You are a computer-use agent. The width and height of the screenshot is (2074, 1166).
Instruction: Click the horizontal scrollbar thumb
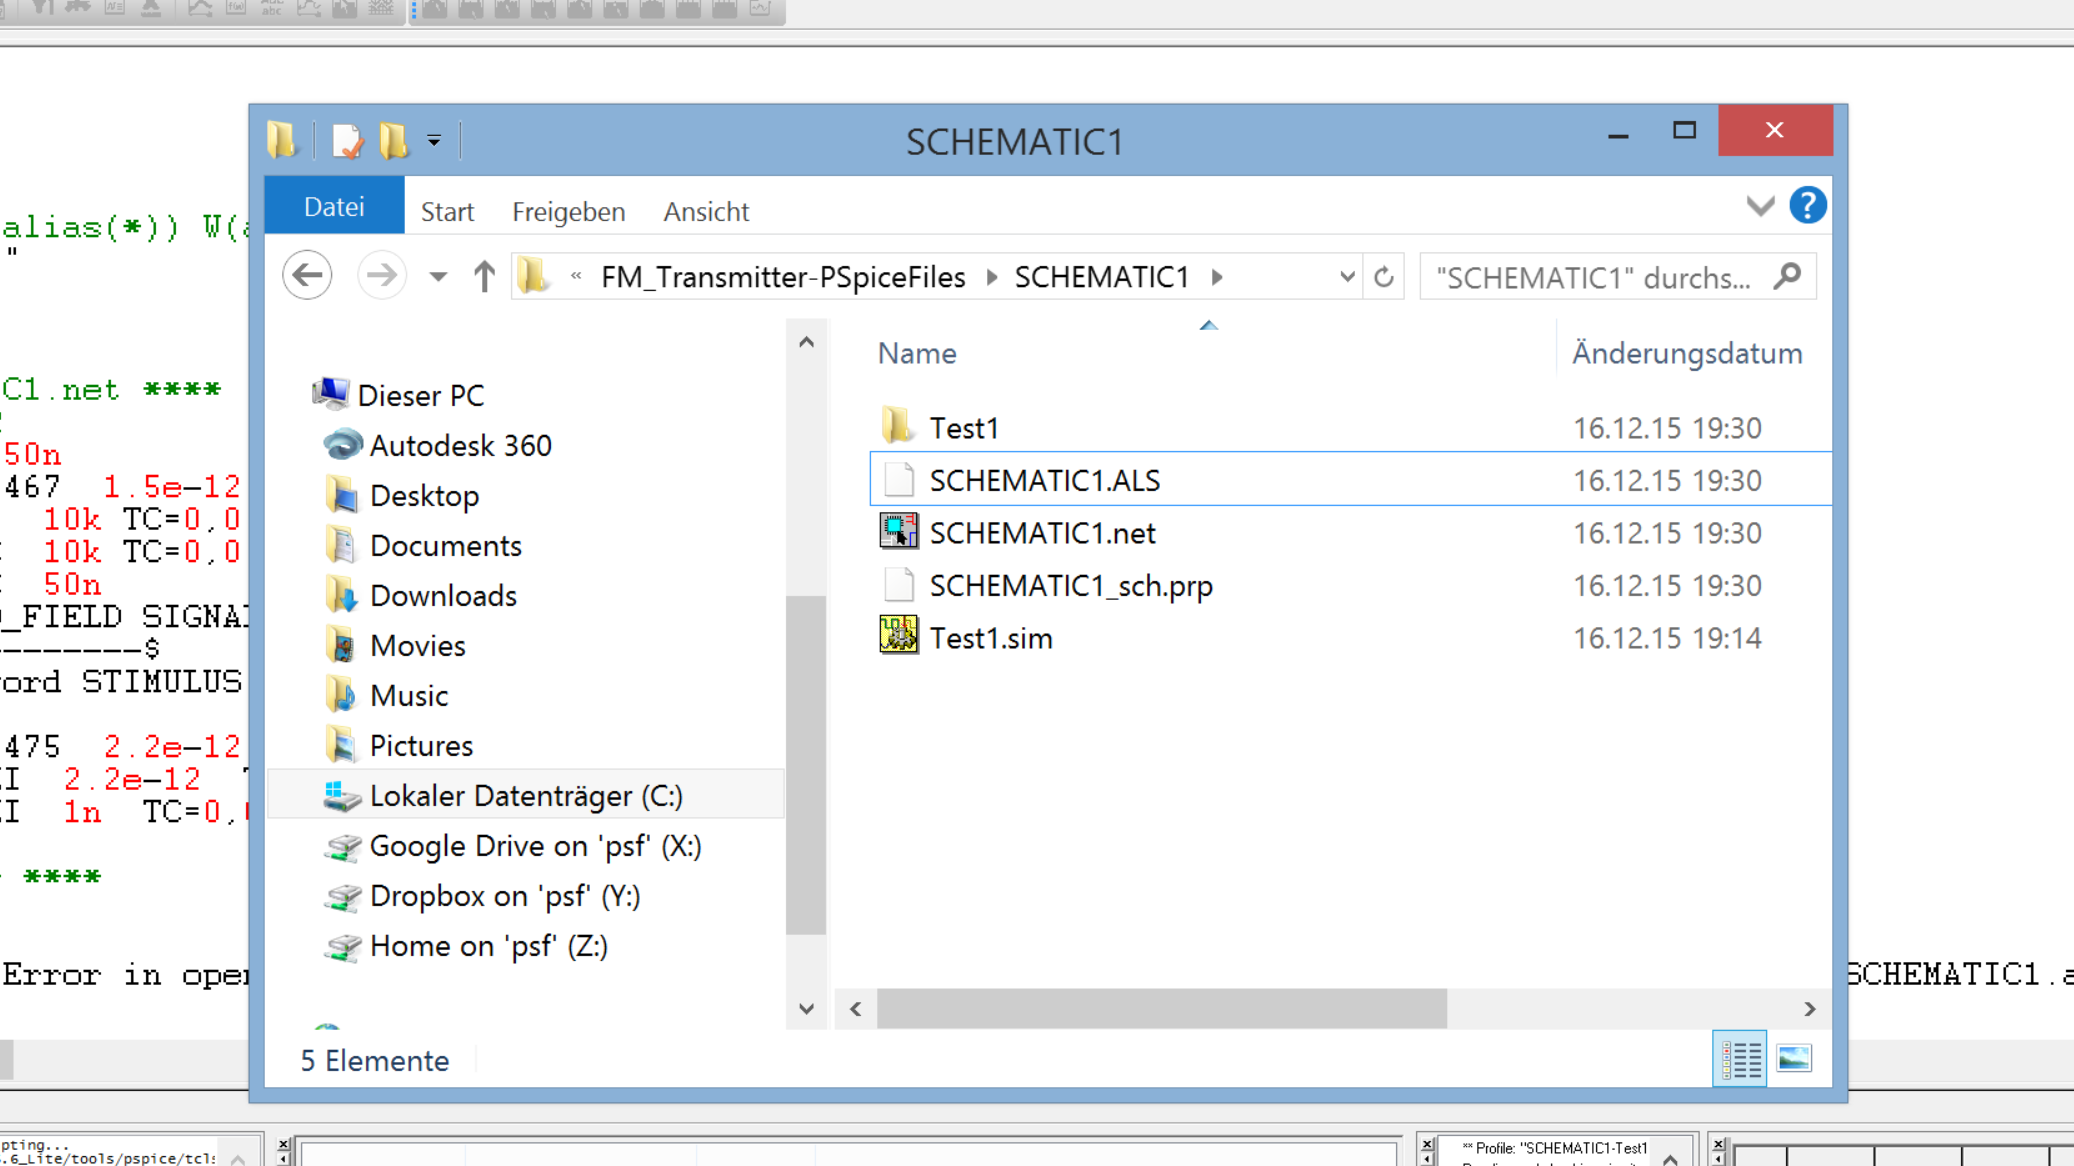(x=1161, y=1009)
